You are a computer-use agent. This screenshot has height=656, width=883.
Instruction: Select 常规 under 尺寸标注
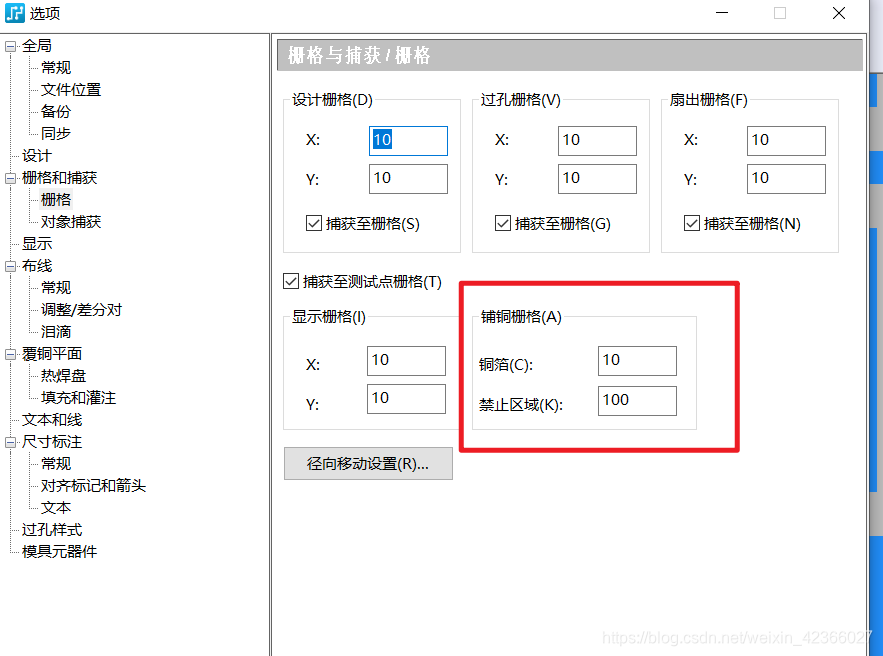click(x=56, y=463)
